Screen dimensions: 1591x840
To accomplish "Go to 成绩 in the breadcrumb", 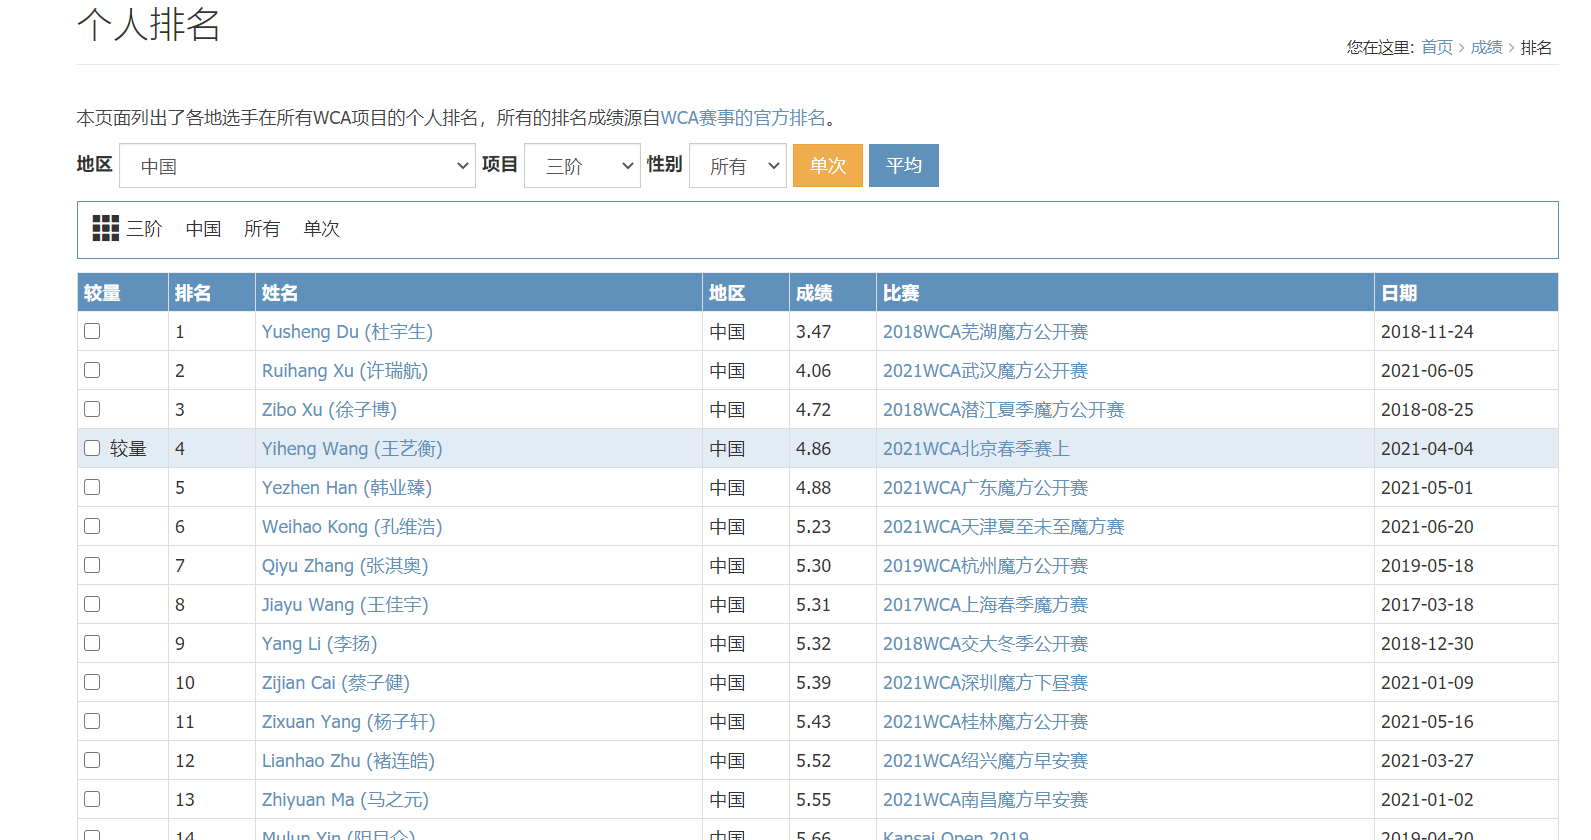I will tap(1487, 47).
